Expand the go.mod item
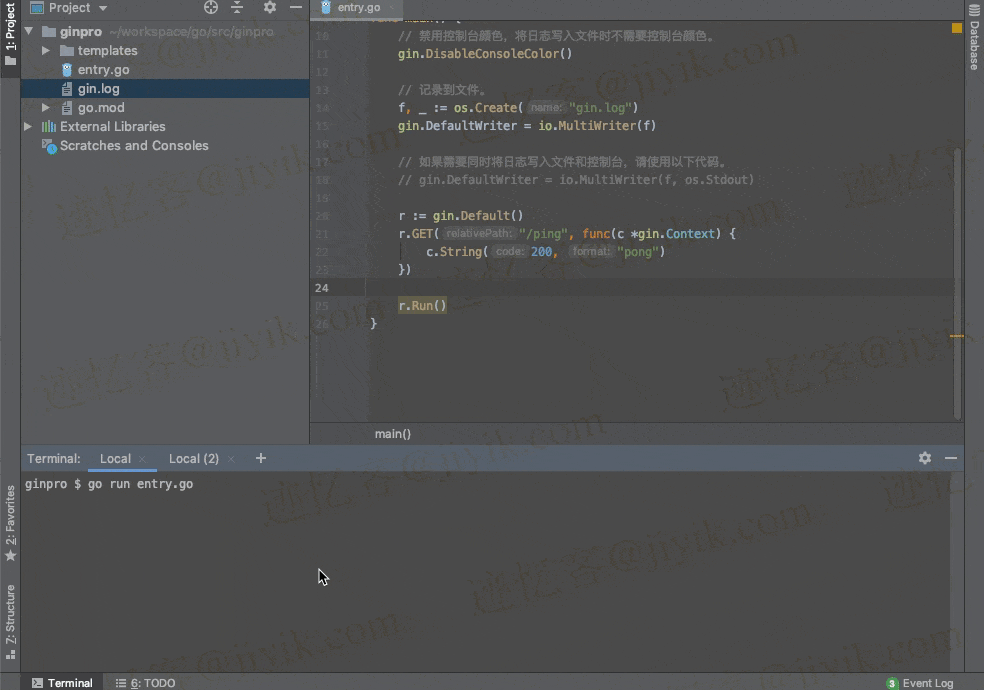The width and height of the screenshot is (984, 690). pyautogui.click(x=46, y=107)
